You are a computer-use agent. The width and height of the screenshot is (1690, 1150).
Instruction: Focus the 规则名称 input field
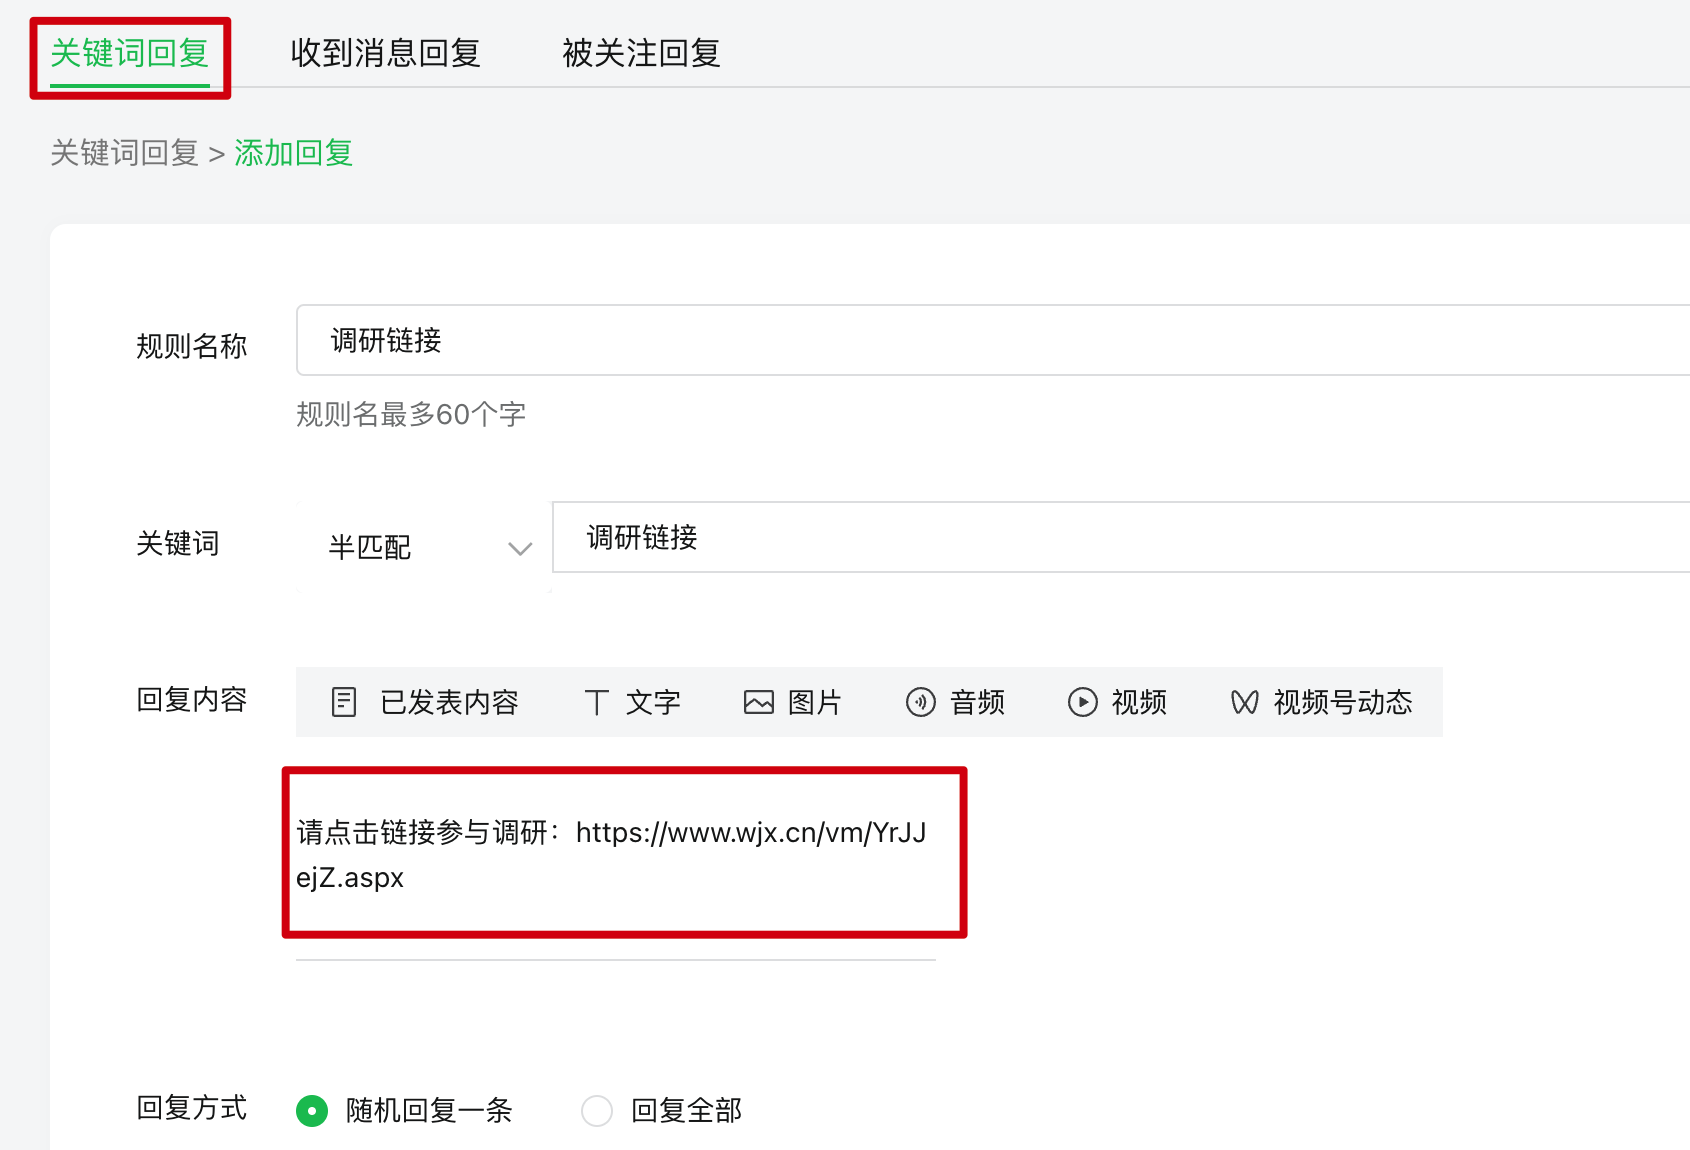point(993,340)
